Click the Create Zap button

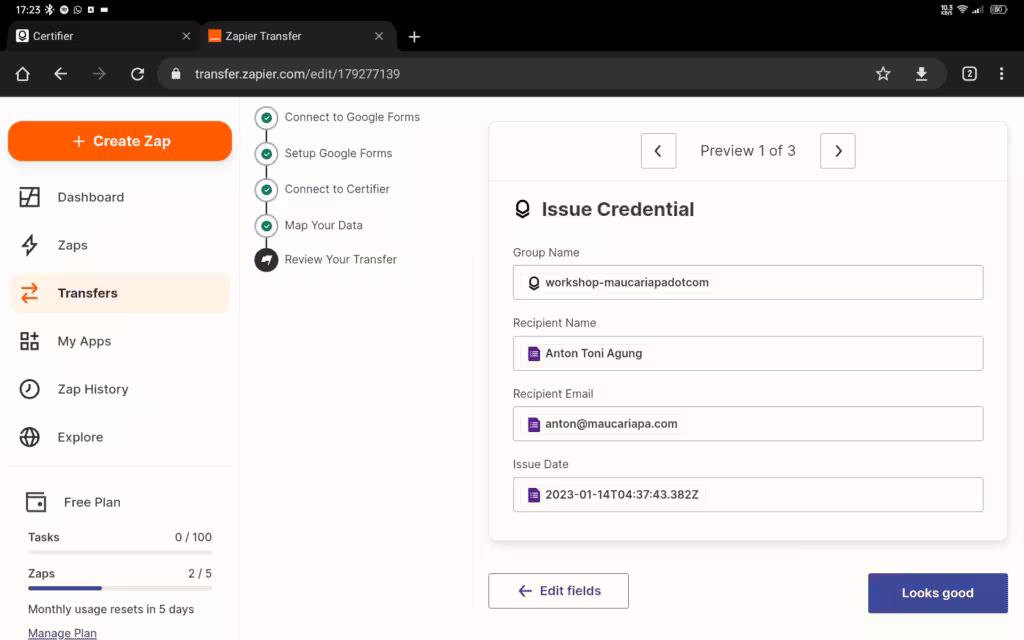point(120,141)
